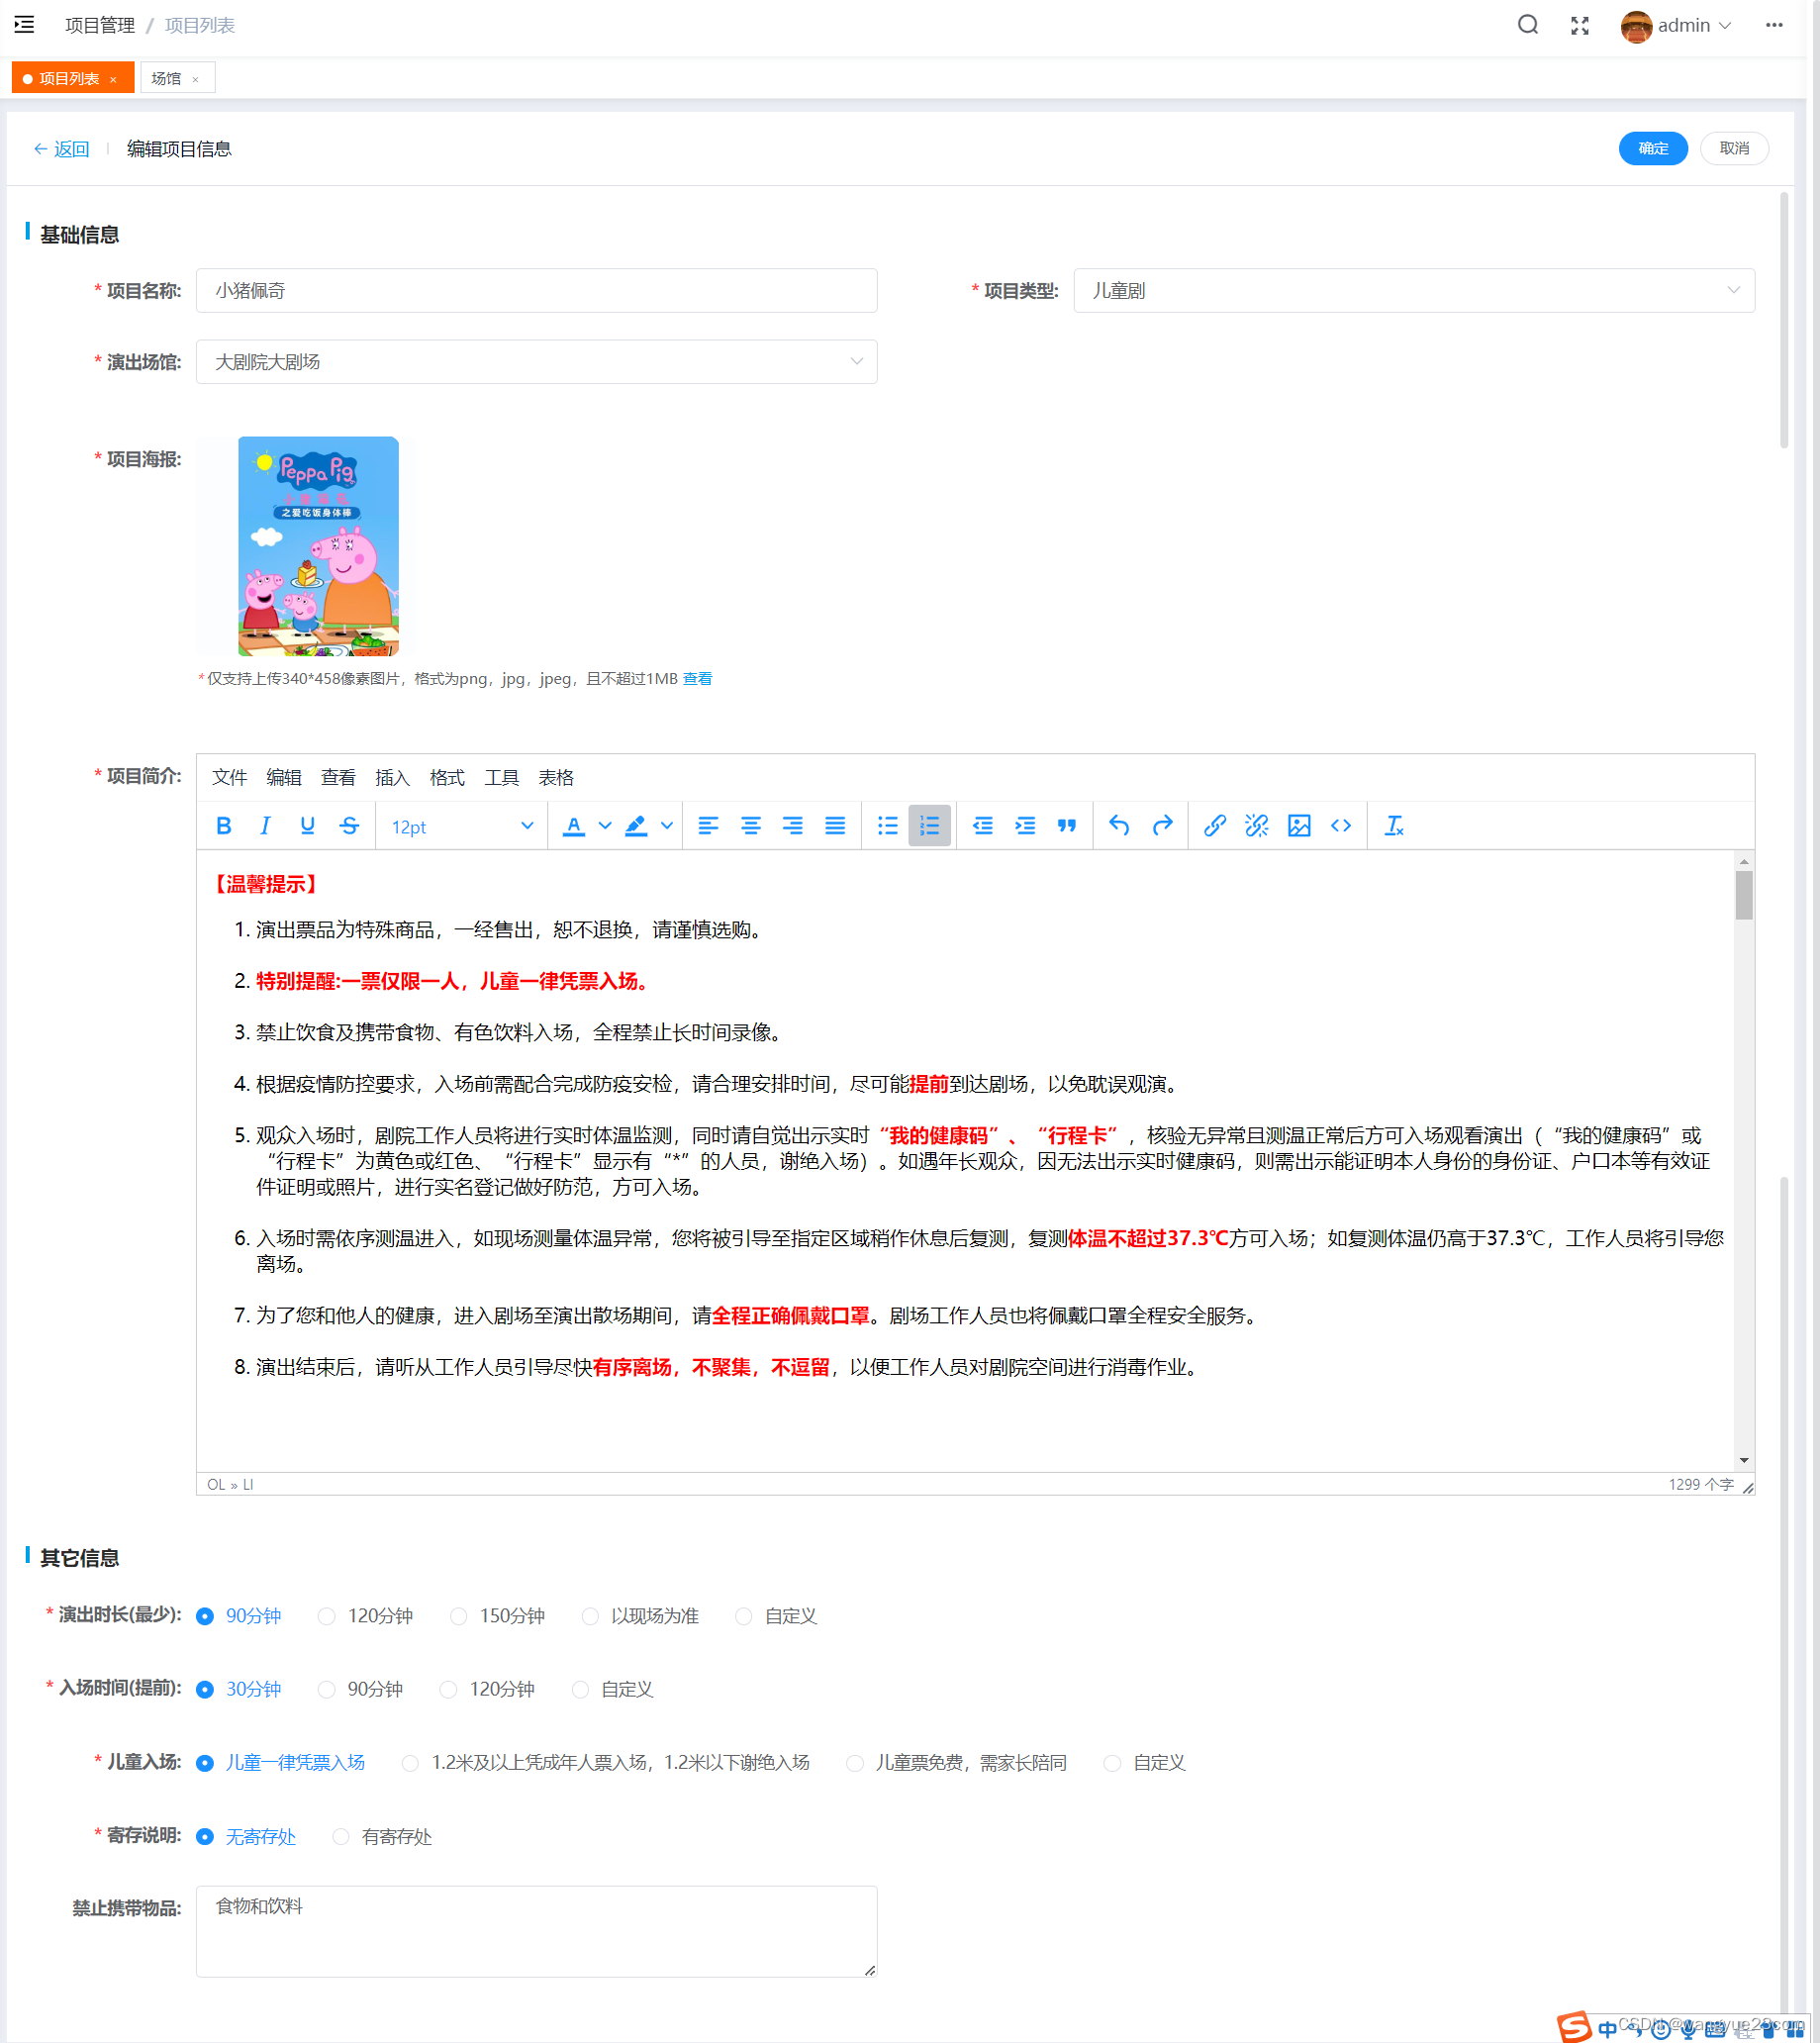Select 90分钟 show duration
The image size is (1820, 2043).
[x=239, y=1616]
